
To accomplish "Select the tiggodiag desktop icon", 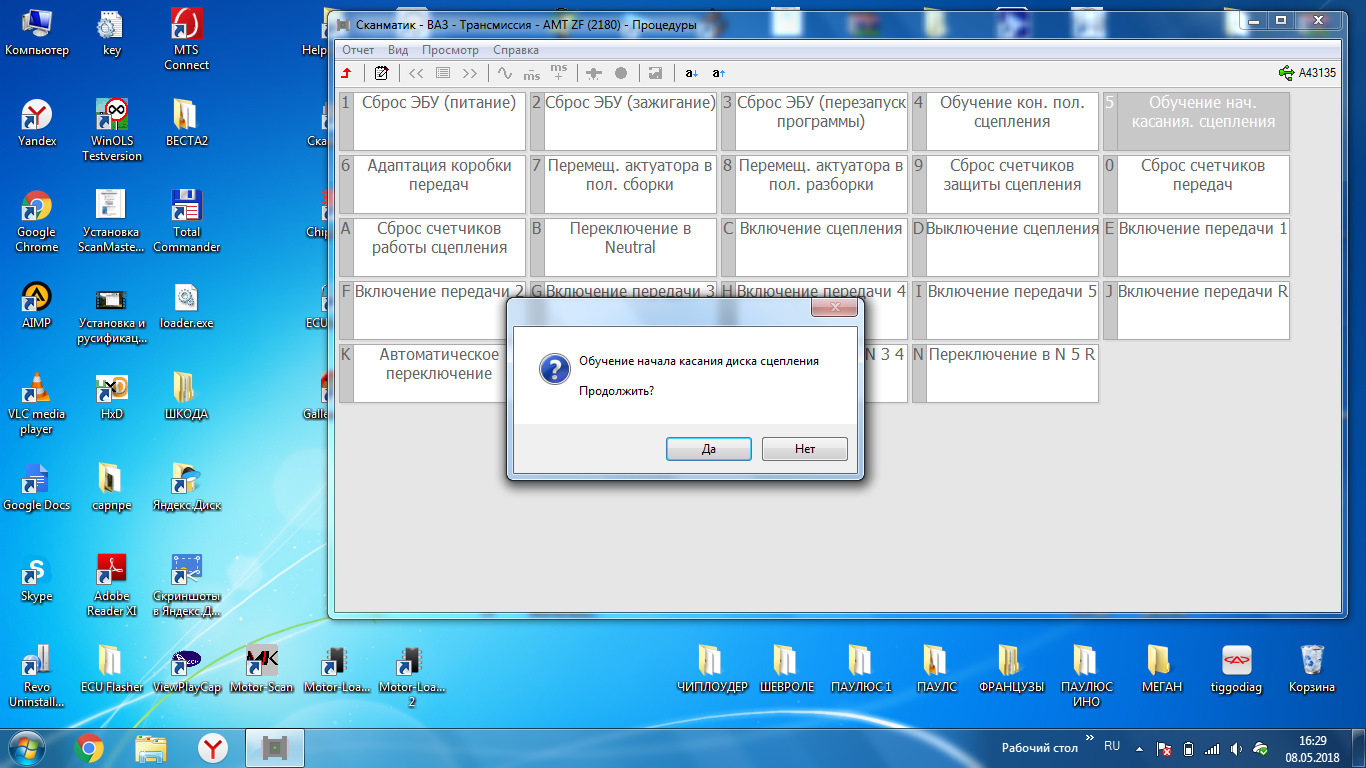I will 1237,670.
